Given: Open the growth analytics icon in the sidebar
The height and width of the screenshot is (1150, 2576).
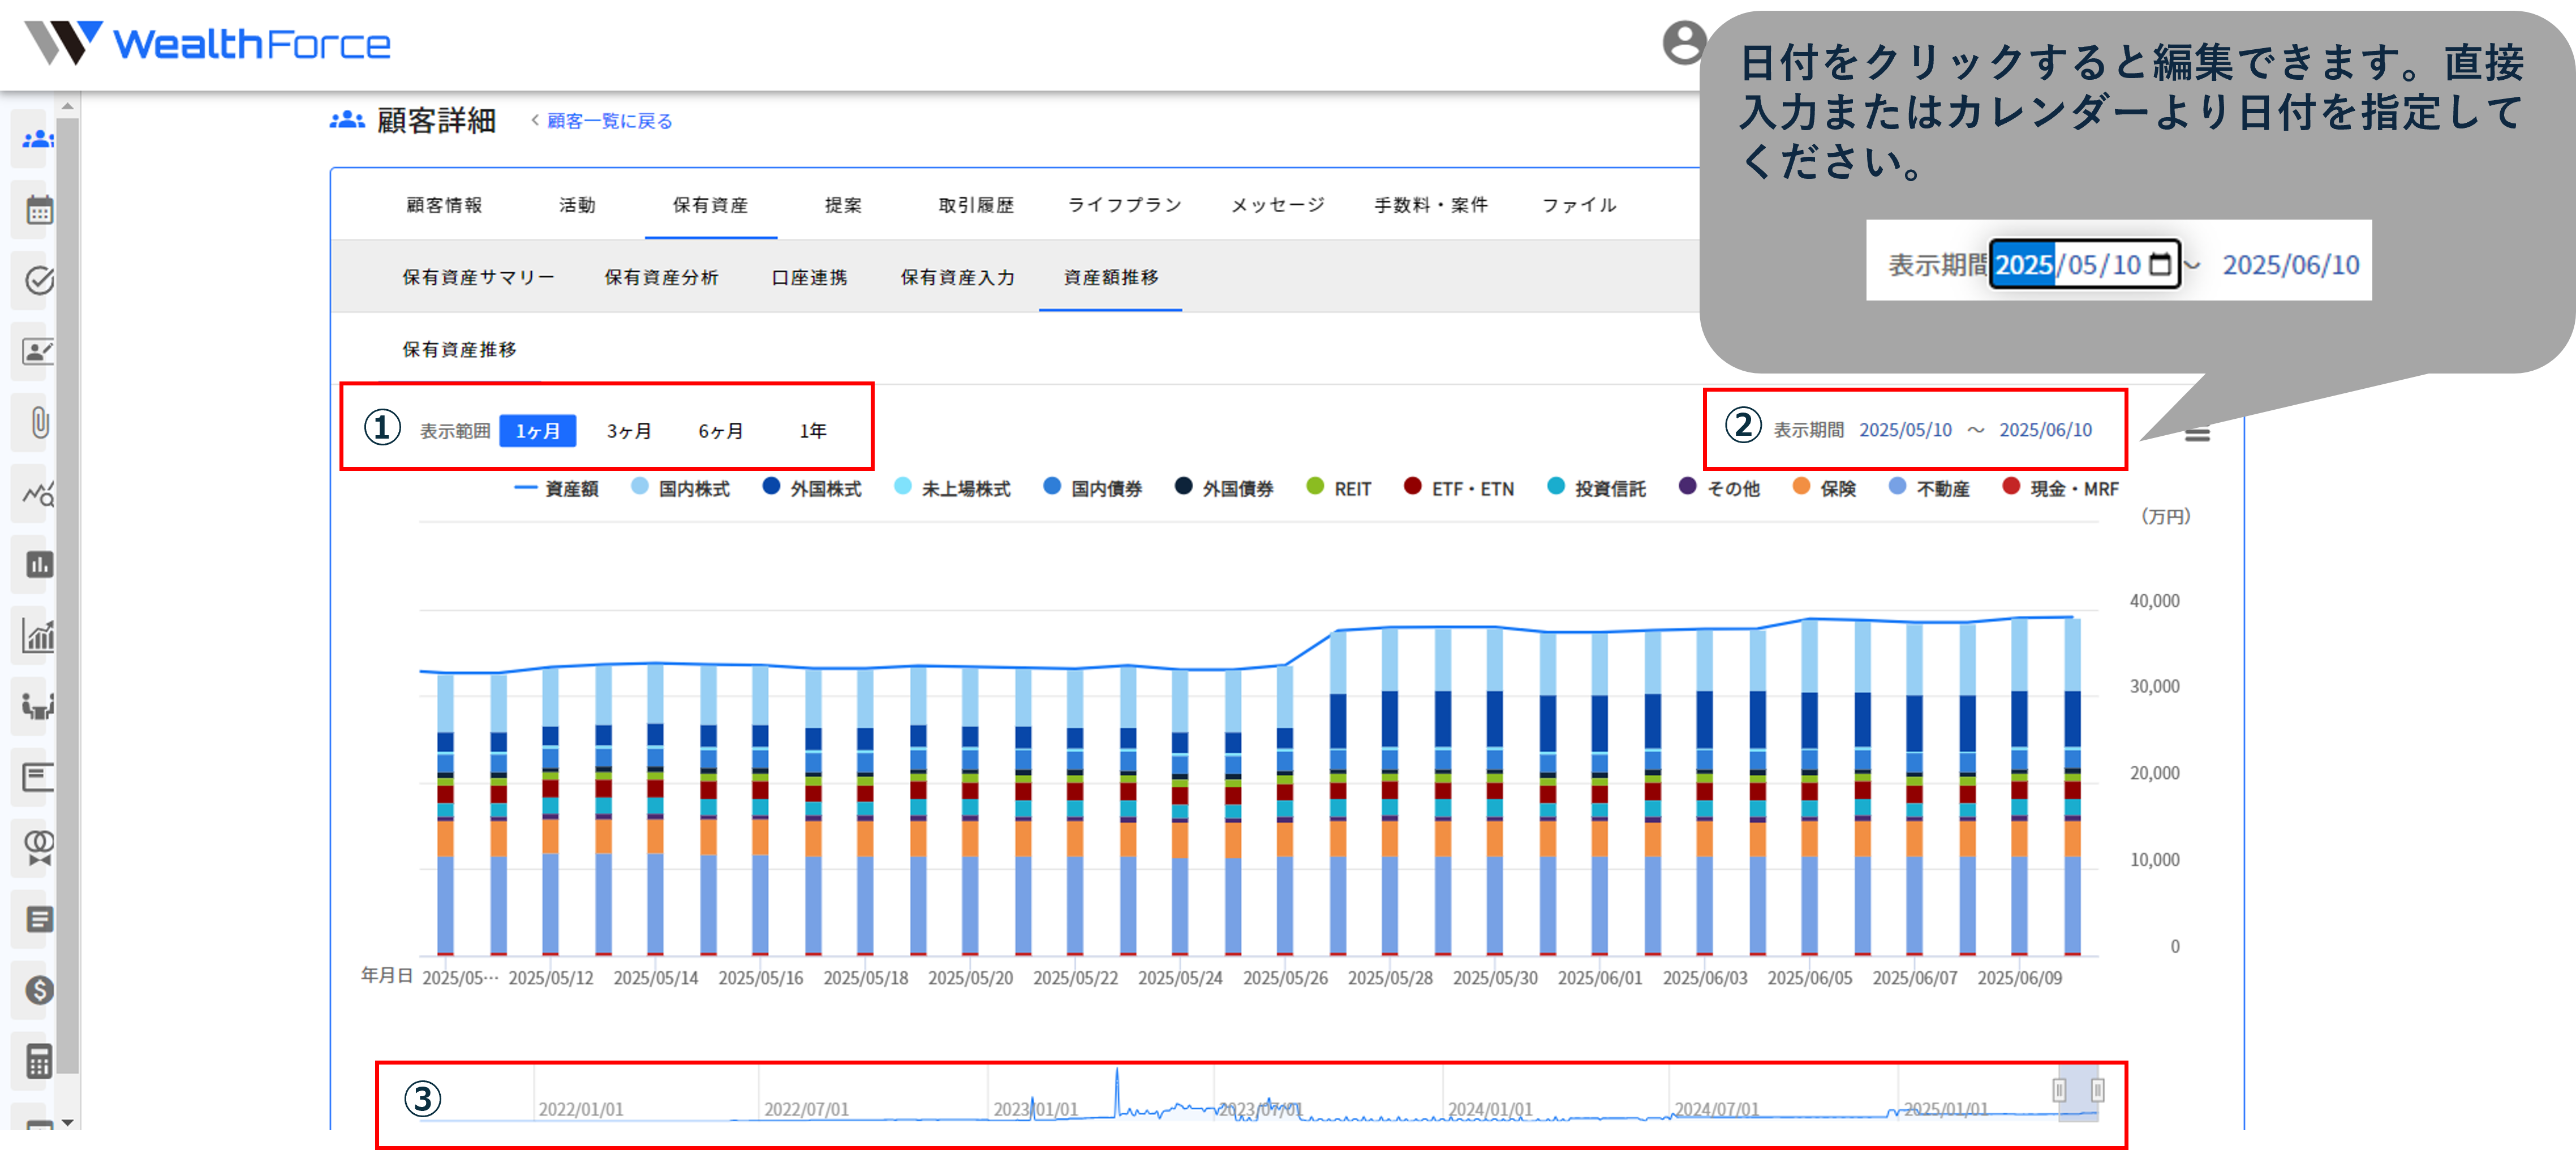Looking at the screenshot, I should (39, 635).
